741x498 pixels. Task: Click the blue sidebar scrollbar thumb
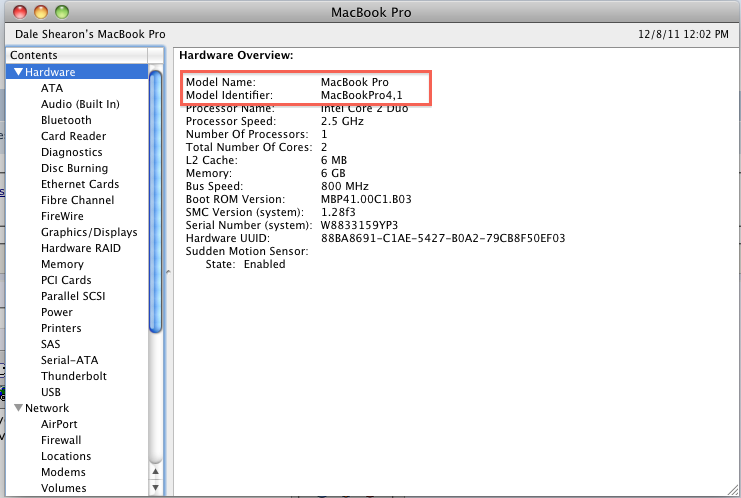coord(155,201)
